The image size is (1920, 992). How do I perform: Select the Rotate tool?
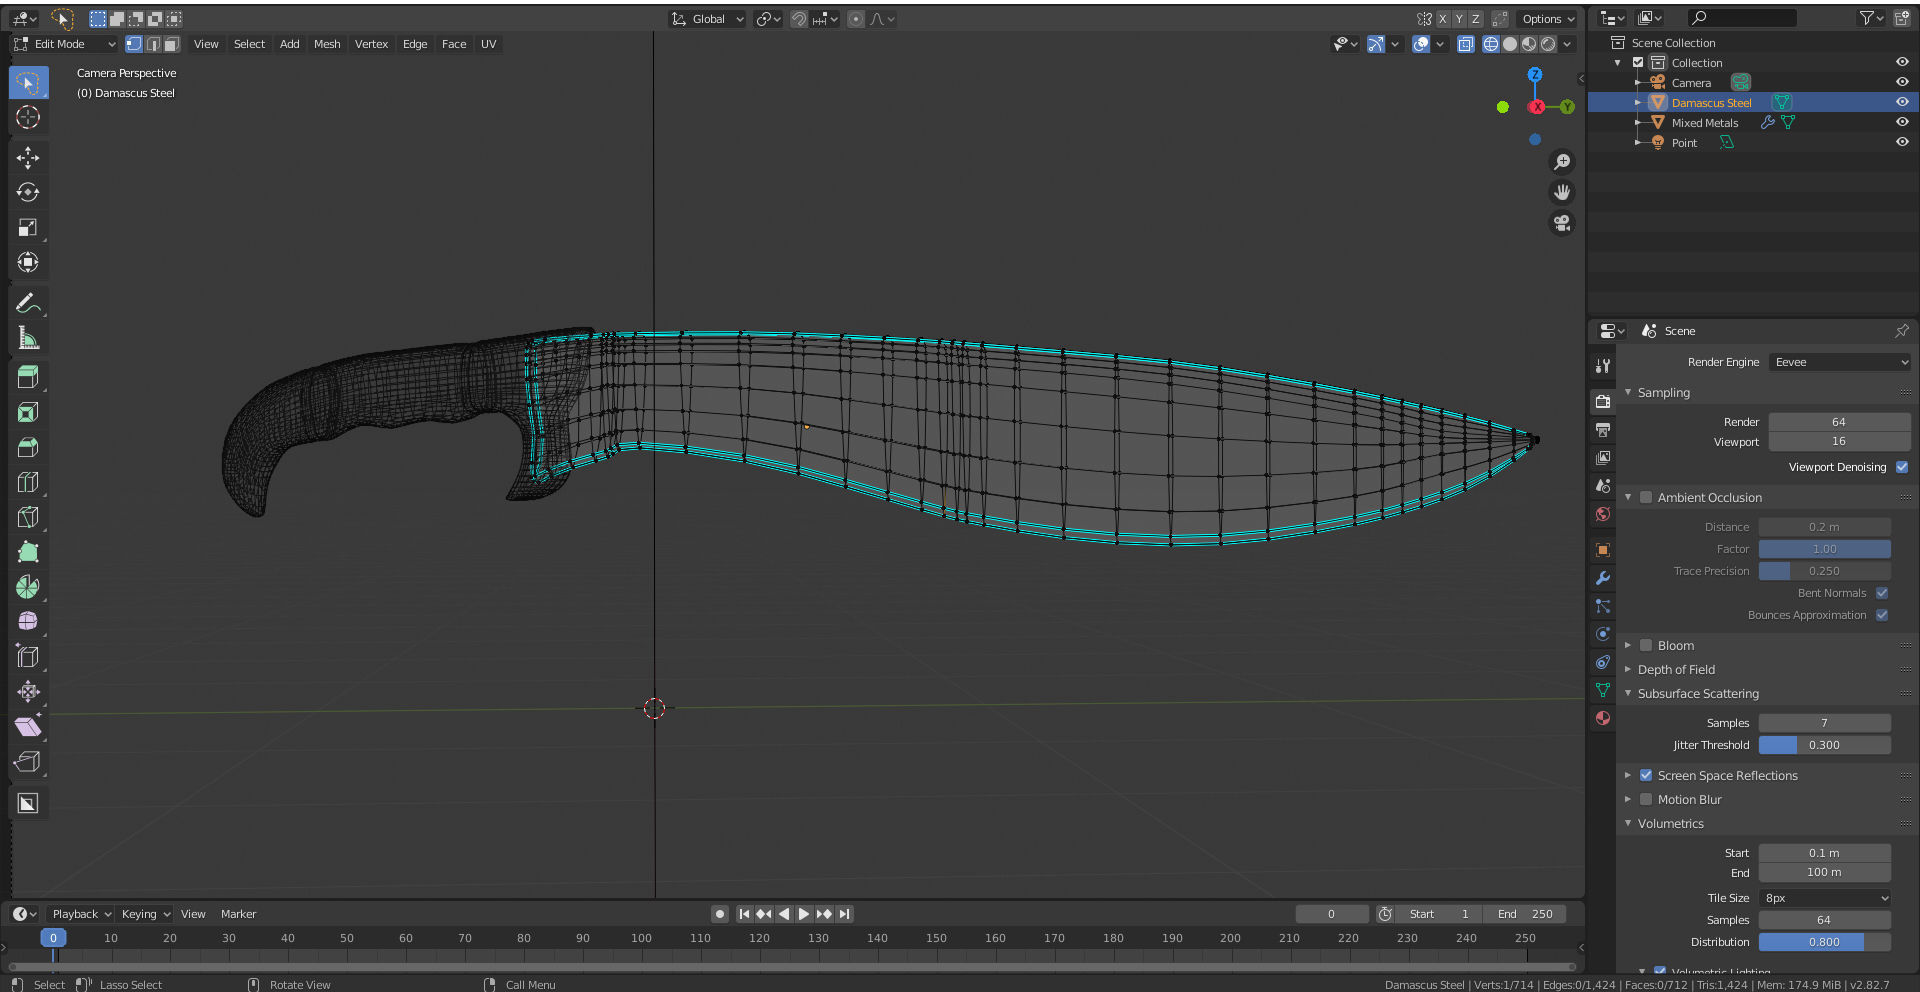pyautogui.click(x=28, y=192)
